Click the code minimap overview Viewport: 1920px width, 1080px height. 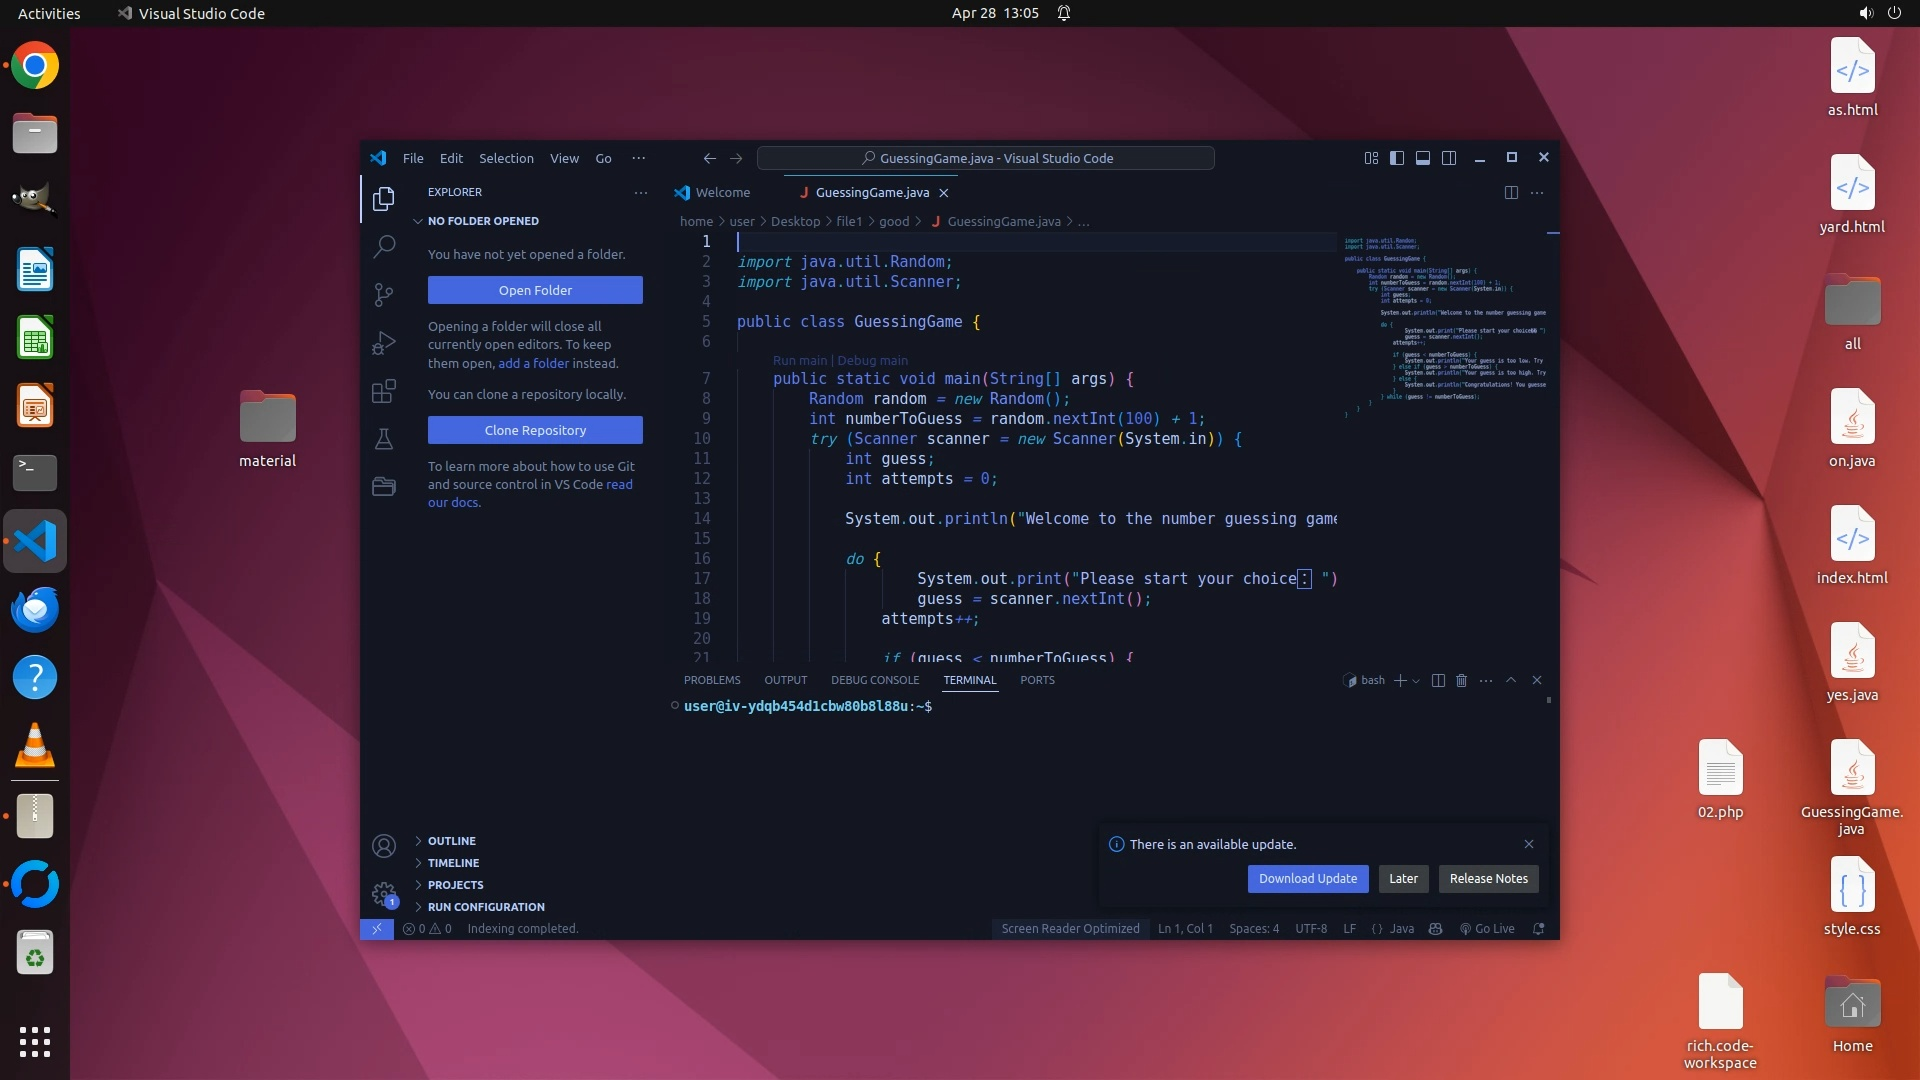point(1444,320)
